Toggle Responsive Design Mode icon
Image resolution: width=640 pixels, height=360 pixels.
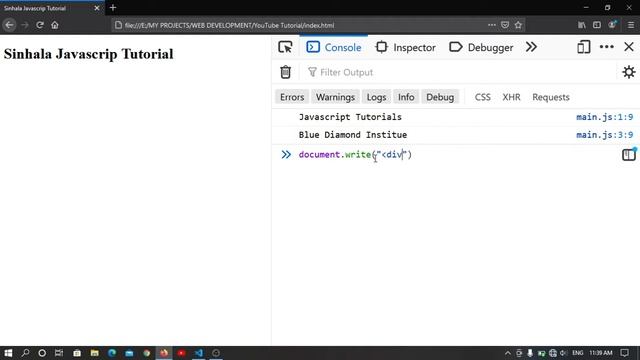[584, 47]
